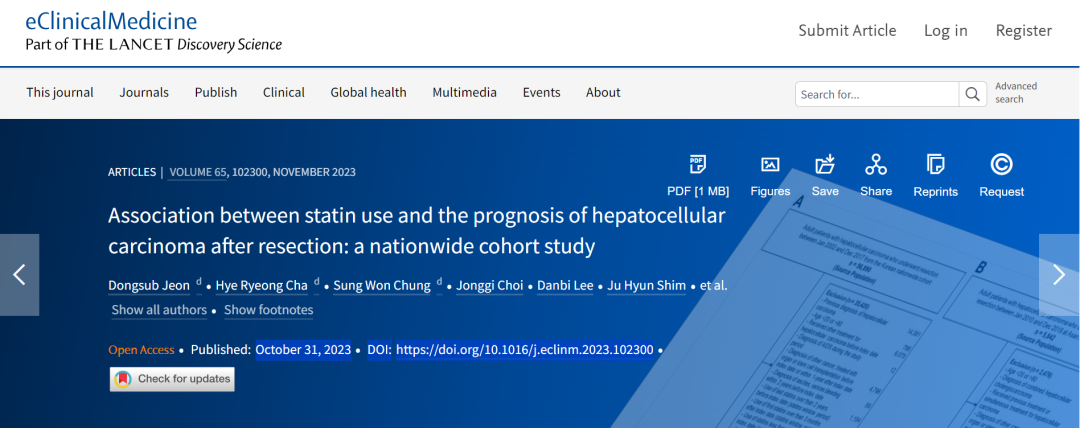Screen dimensions: 1080x428
Task: Expand Show all authors
Action: click(159, 310)
